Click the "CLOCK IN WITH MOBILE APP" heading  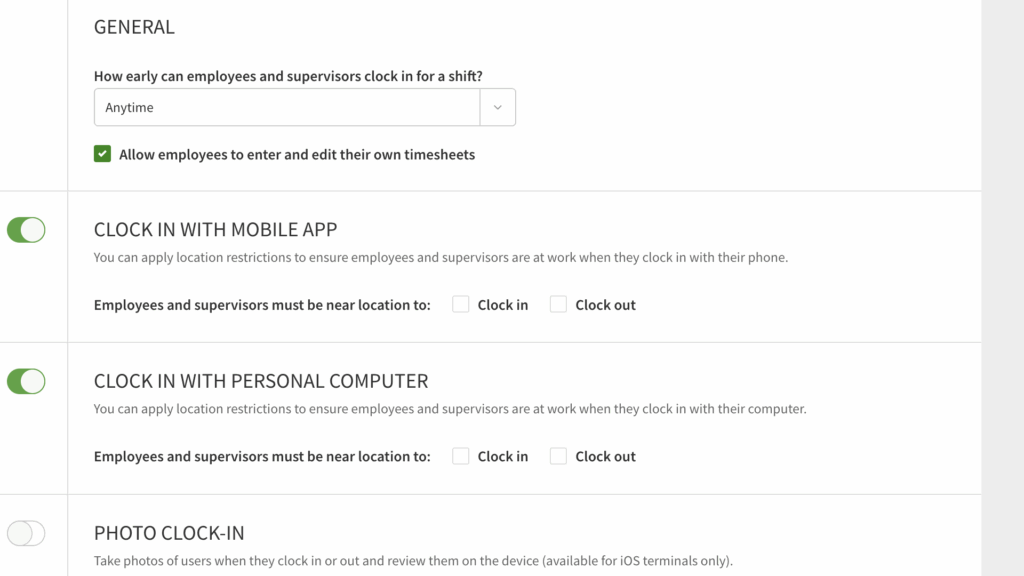coord(215,230)
